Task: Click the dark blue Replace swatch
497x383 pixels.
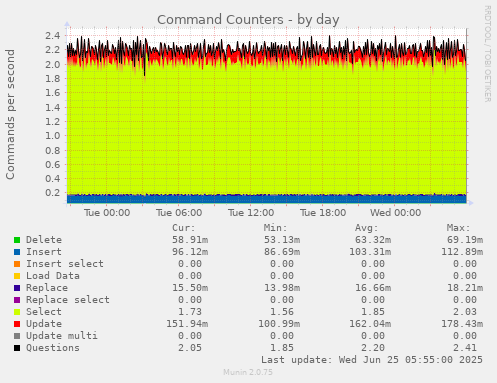Action: point(17,288)
